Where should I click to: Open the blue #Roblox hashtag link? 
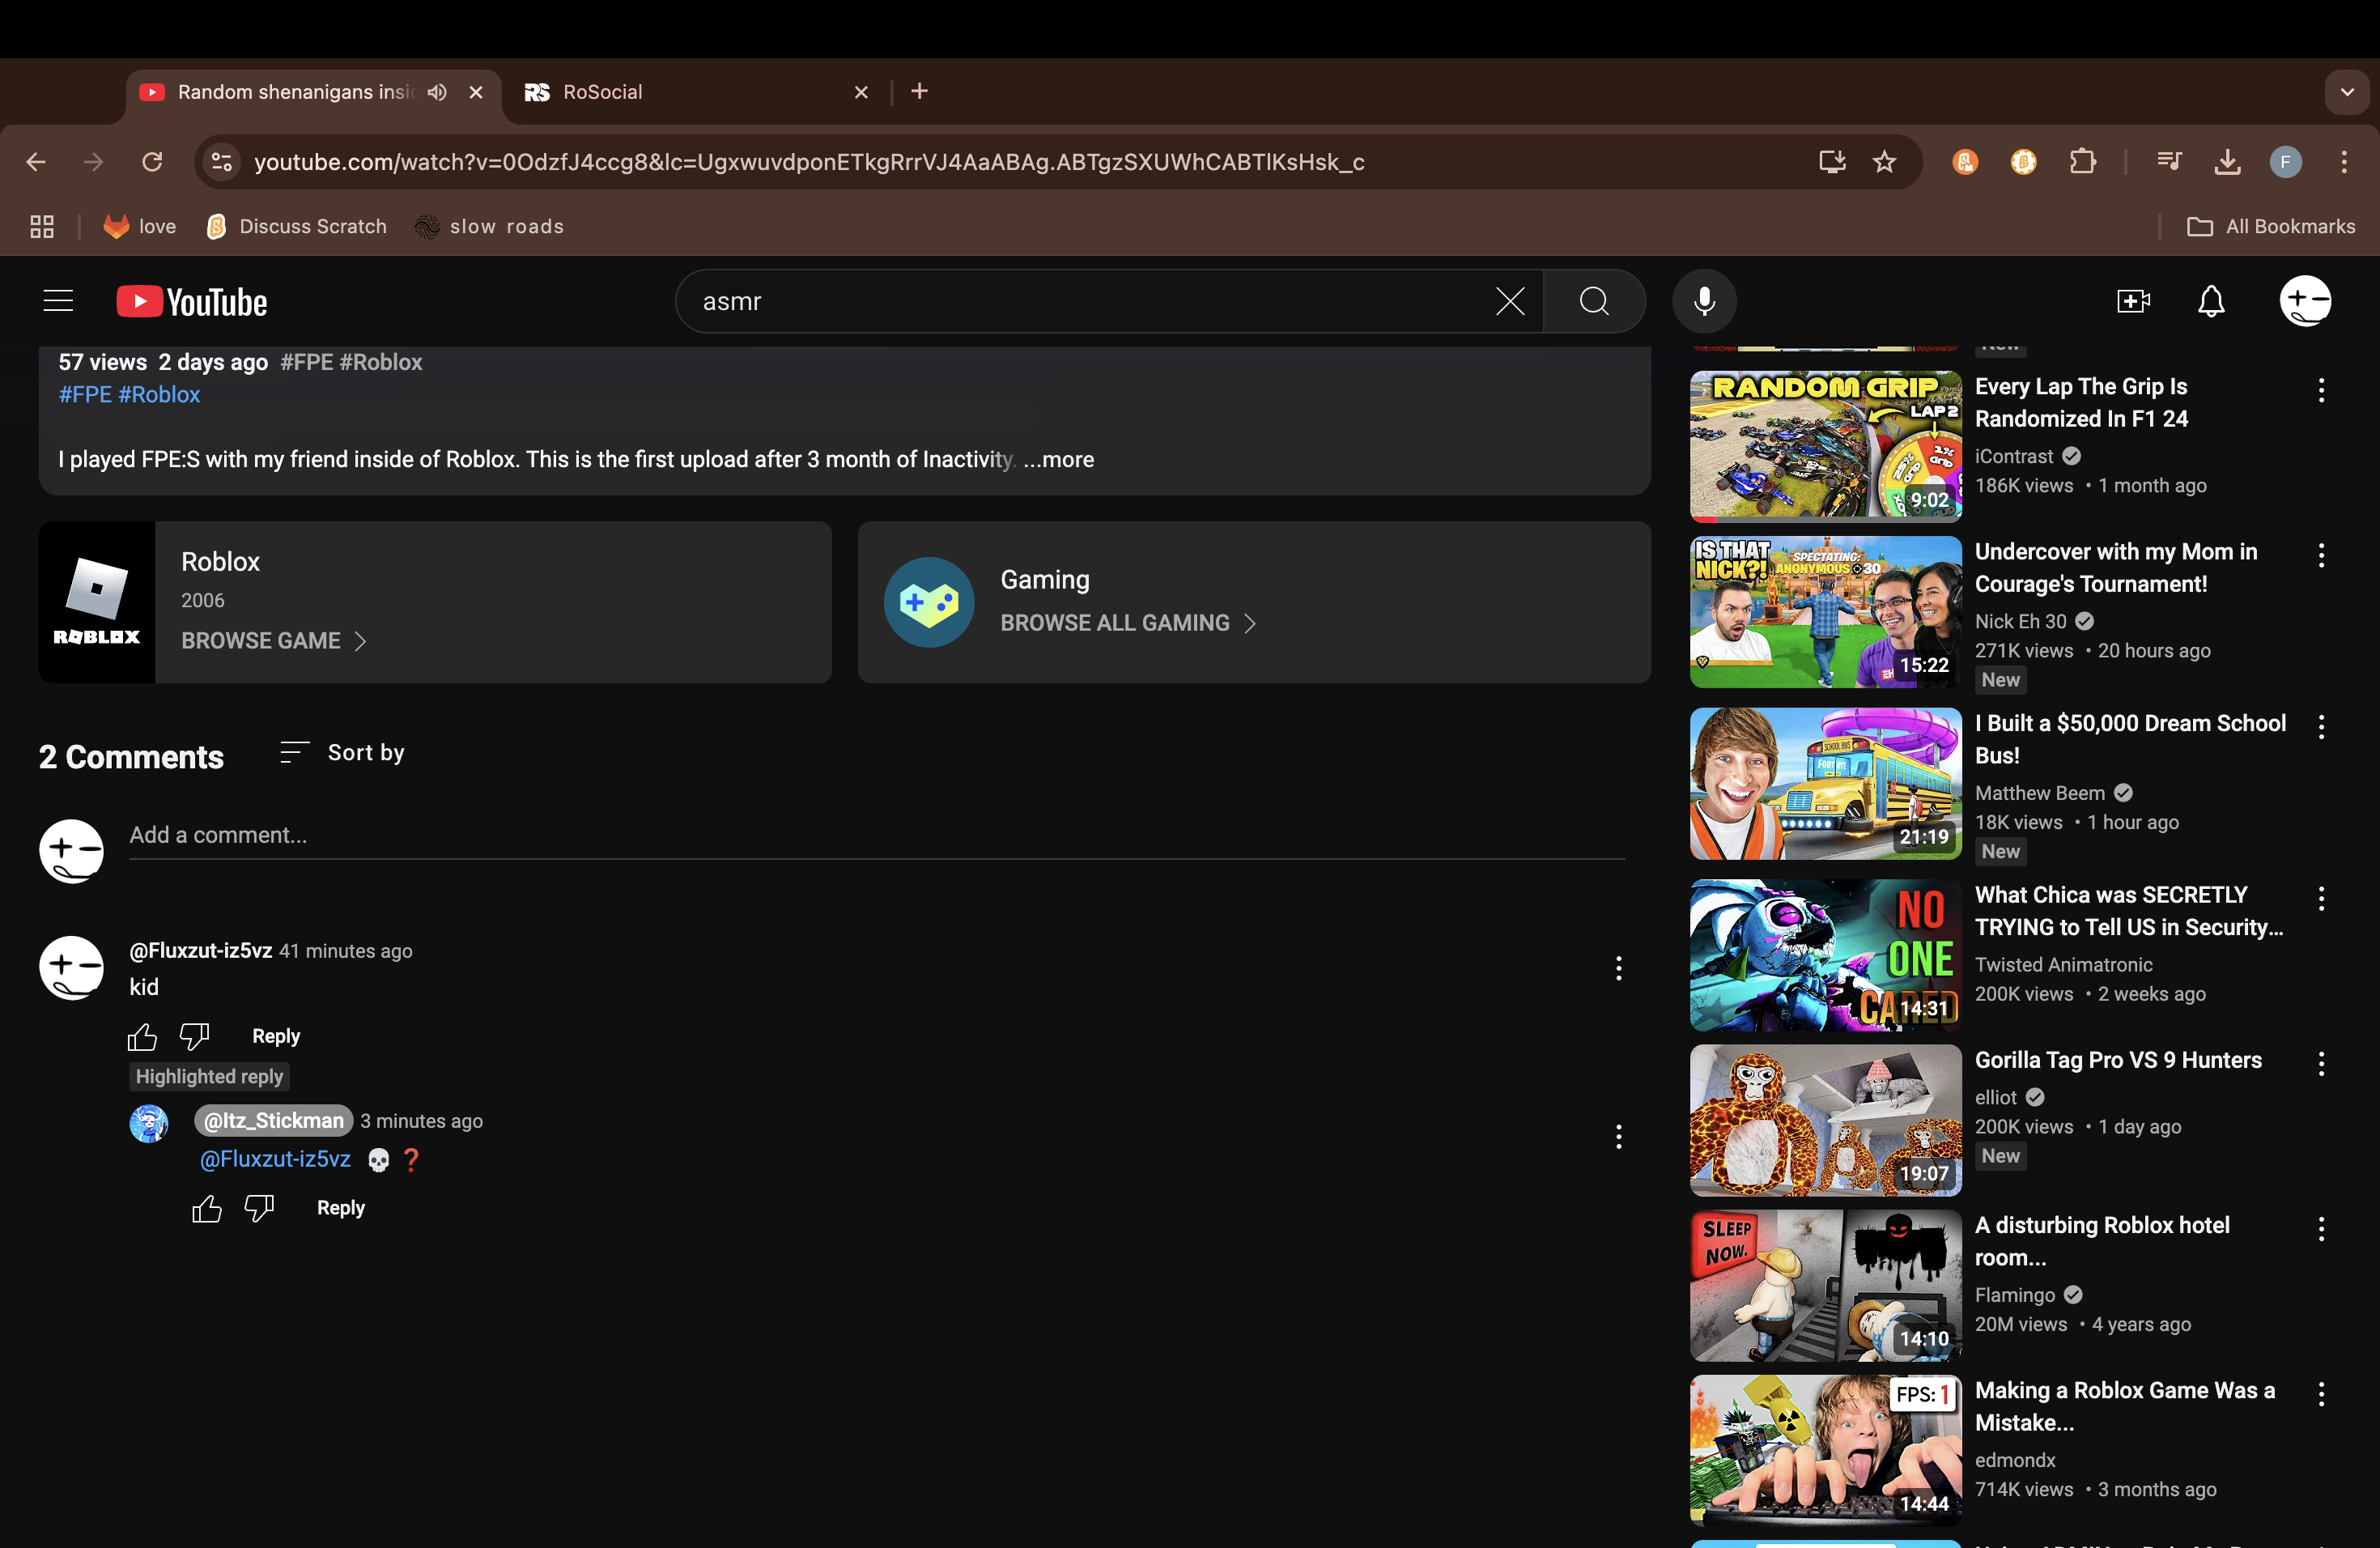click(x=160, y=395)
